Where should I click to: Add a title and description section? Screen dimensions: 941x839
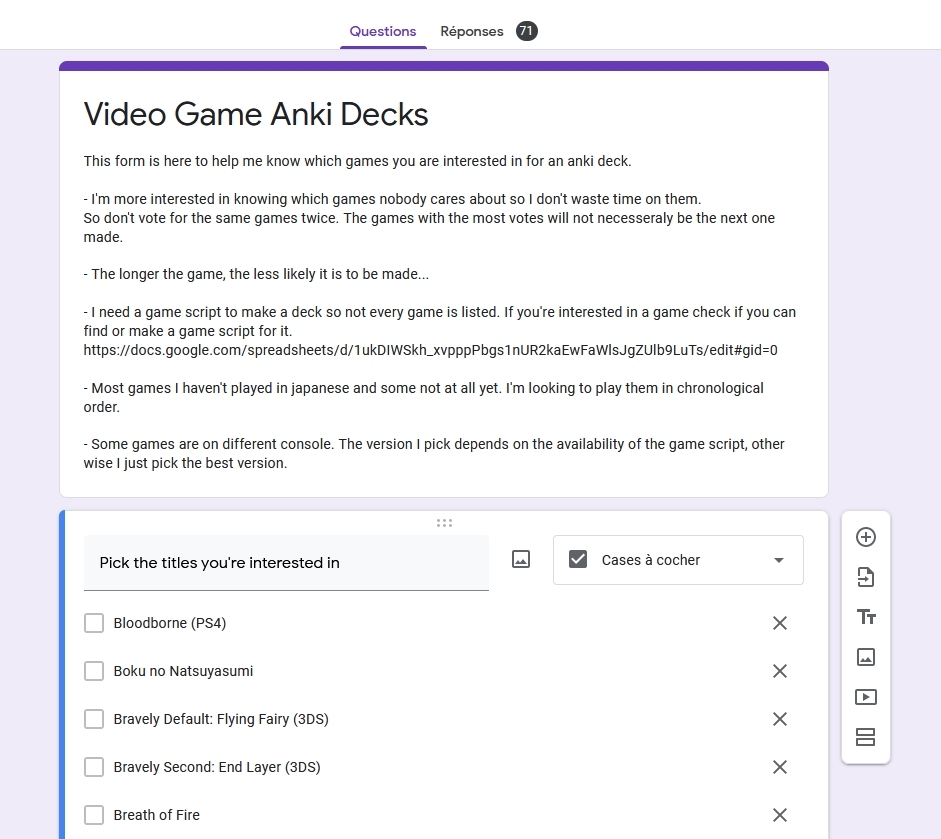(x=865, y=617)
